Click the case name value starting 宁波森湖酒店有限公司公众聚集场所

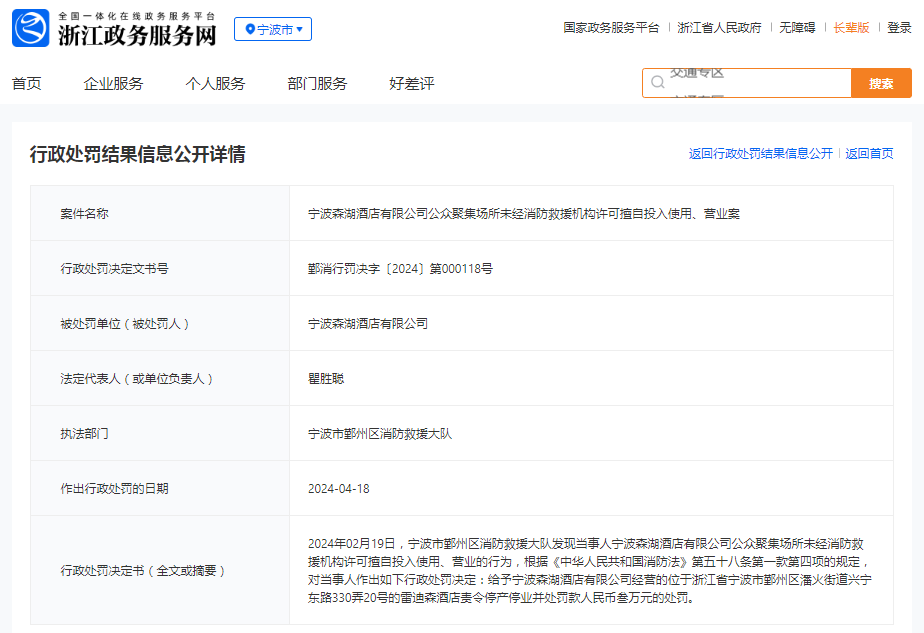pos(523,214)
